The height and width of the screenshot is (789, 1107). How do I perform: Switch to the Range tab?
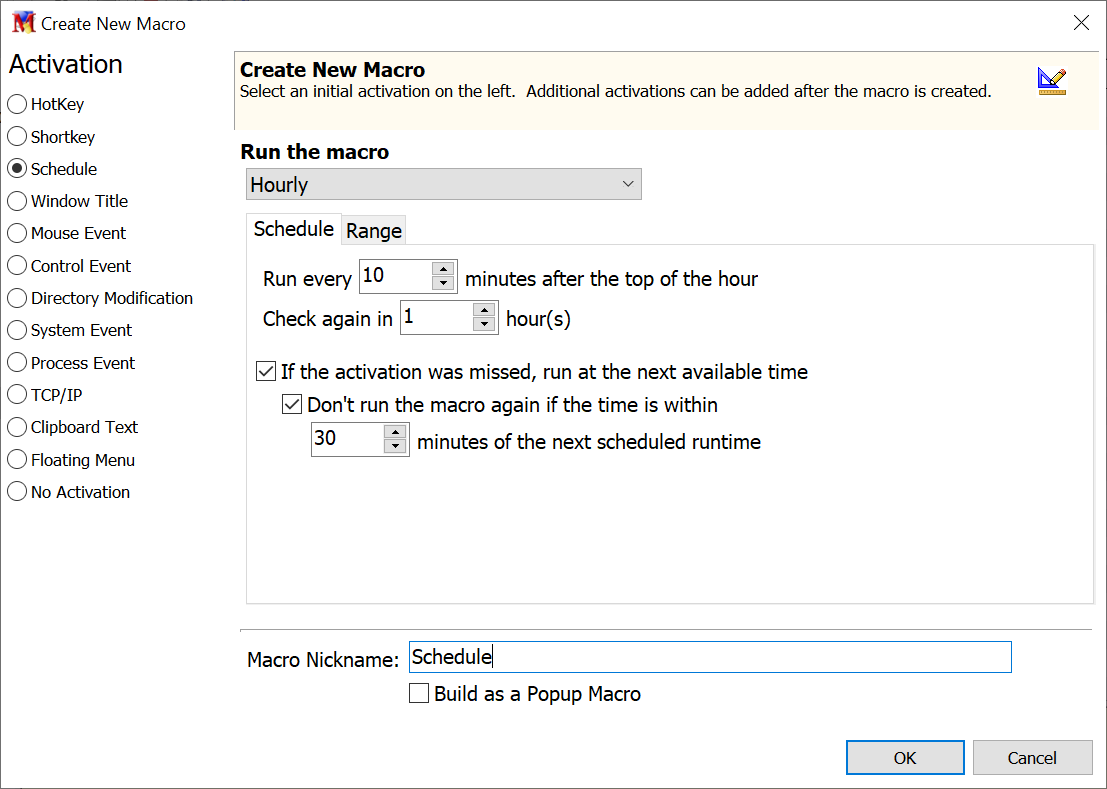(x=374, y=231)
